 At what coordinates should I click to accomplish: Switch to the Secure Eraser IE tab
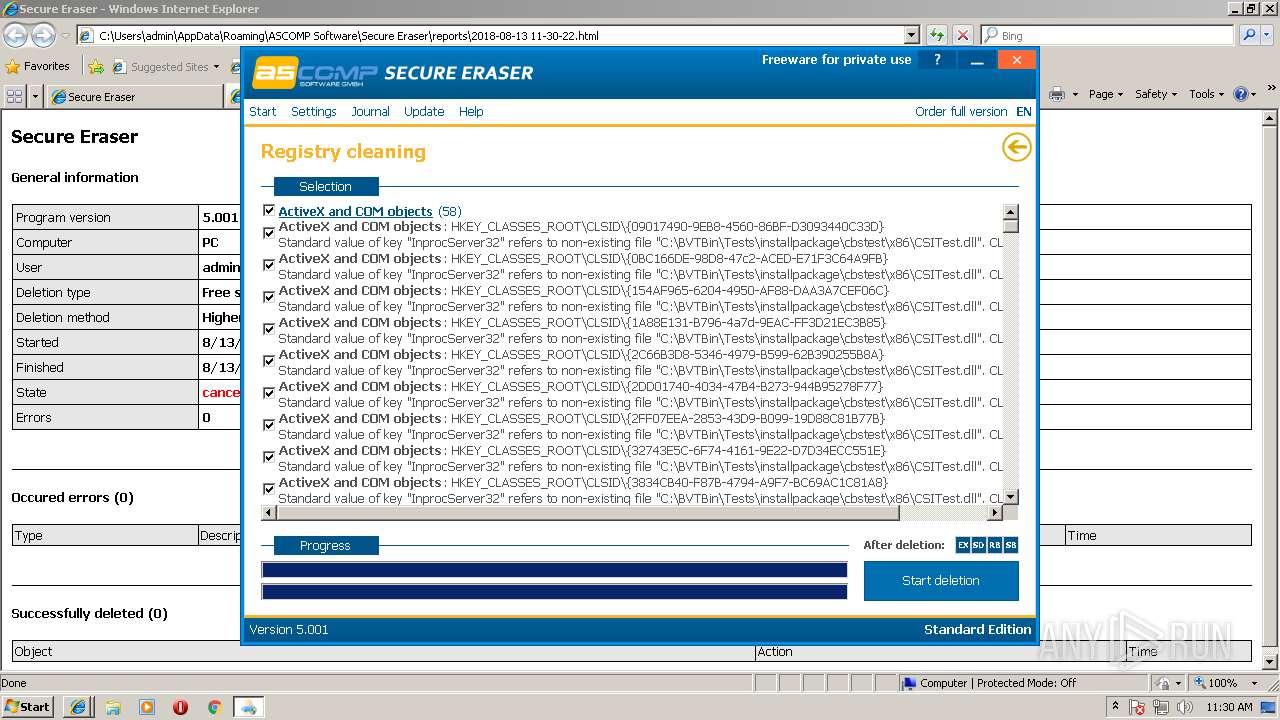point(134,97)
